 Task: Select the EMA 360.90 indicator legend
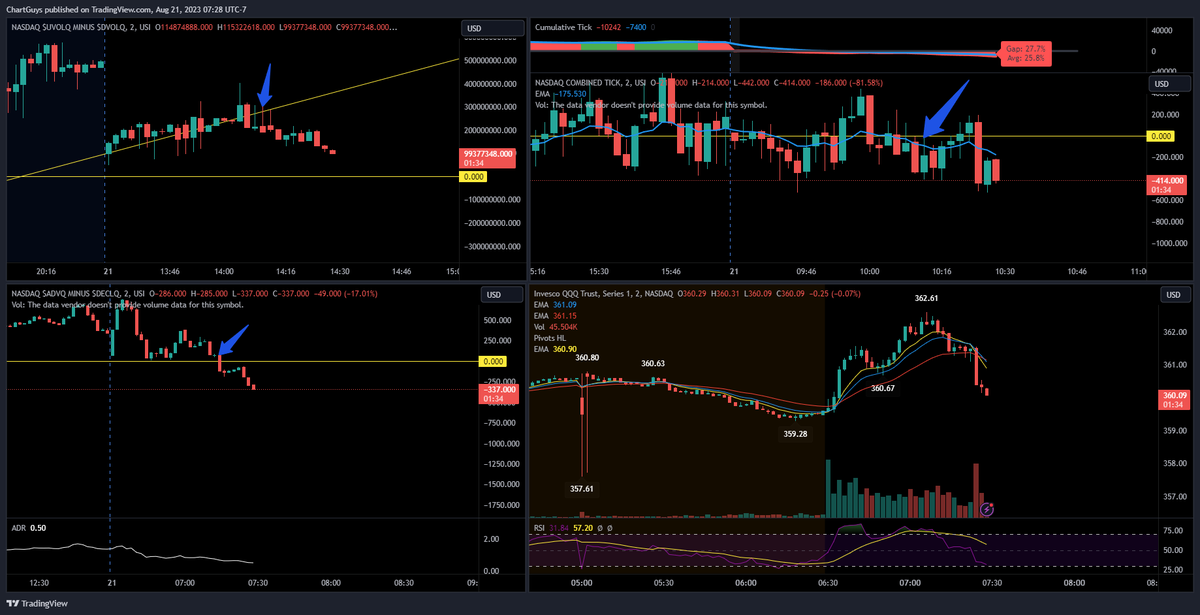[x=557, y=348]
